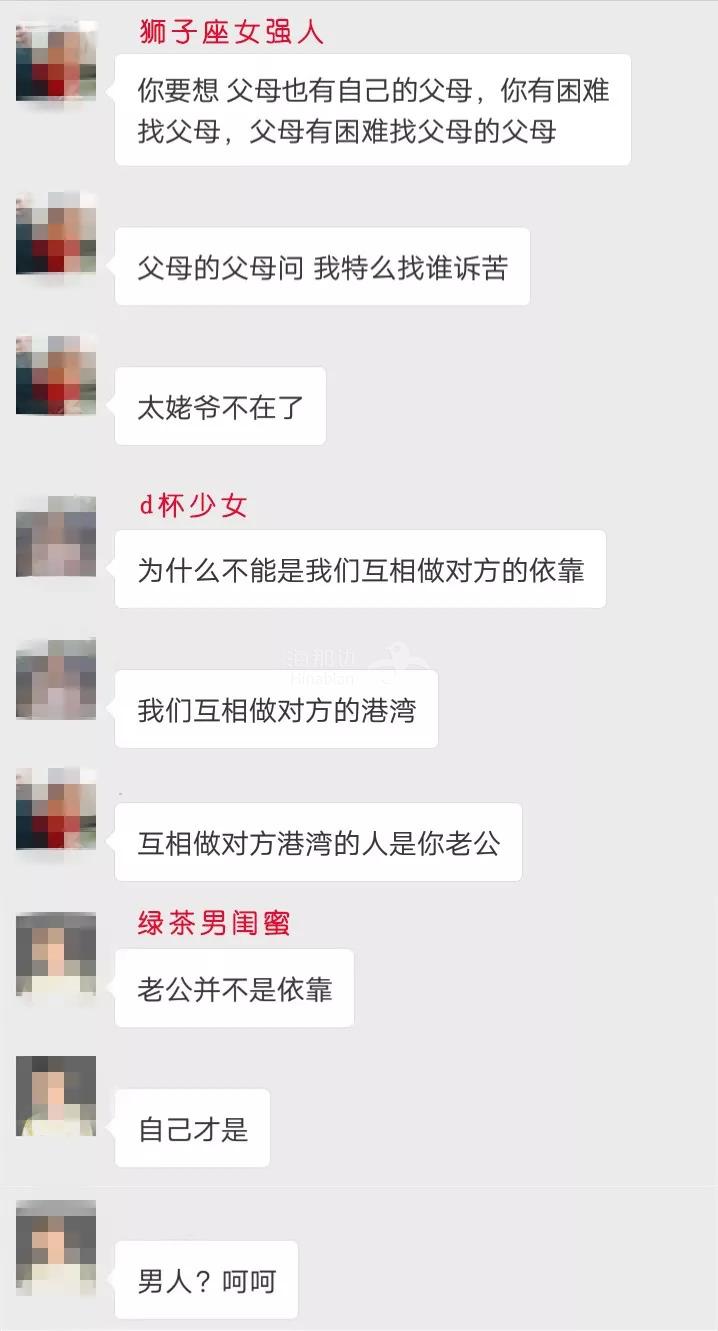Select the 老公并不是依靠 message bubble
This screenshot has height=1331, width=718.
point(234,988)
